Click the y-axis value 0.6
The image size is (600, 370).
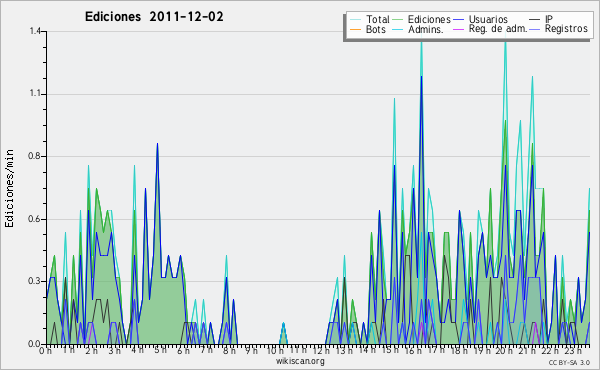click(35, 219)
